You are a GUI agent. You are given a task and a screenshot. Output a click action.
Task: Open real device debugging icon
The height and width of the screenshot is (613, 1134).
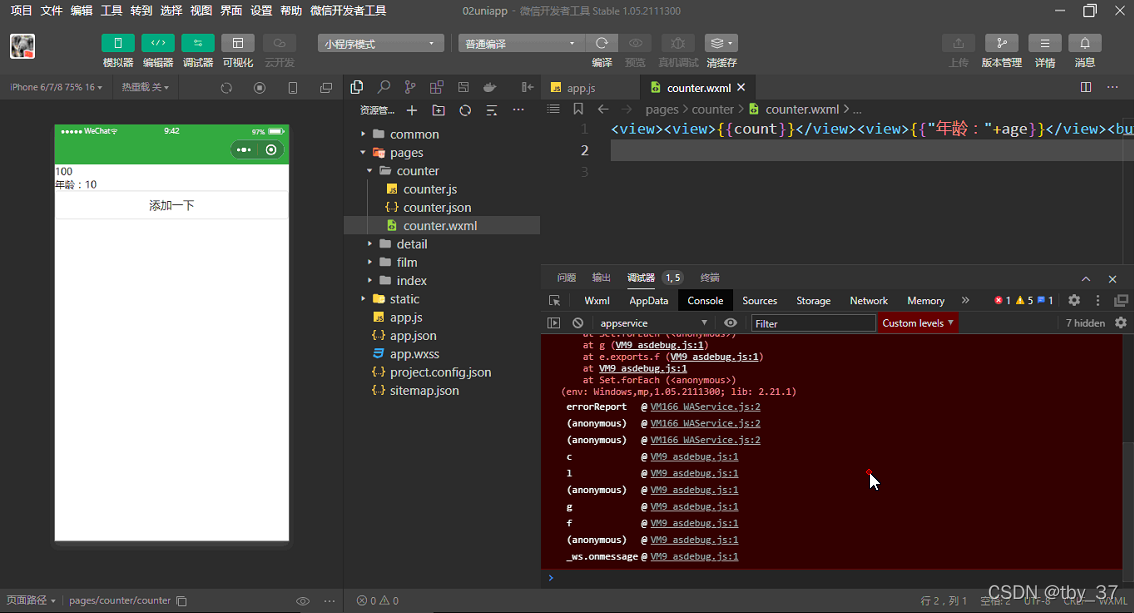click(678, 43)
